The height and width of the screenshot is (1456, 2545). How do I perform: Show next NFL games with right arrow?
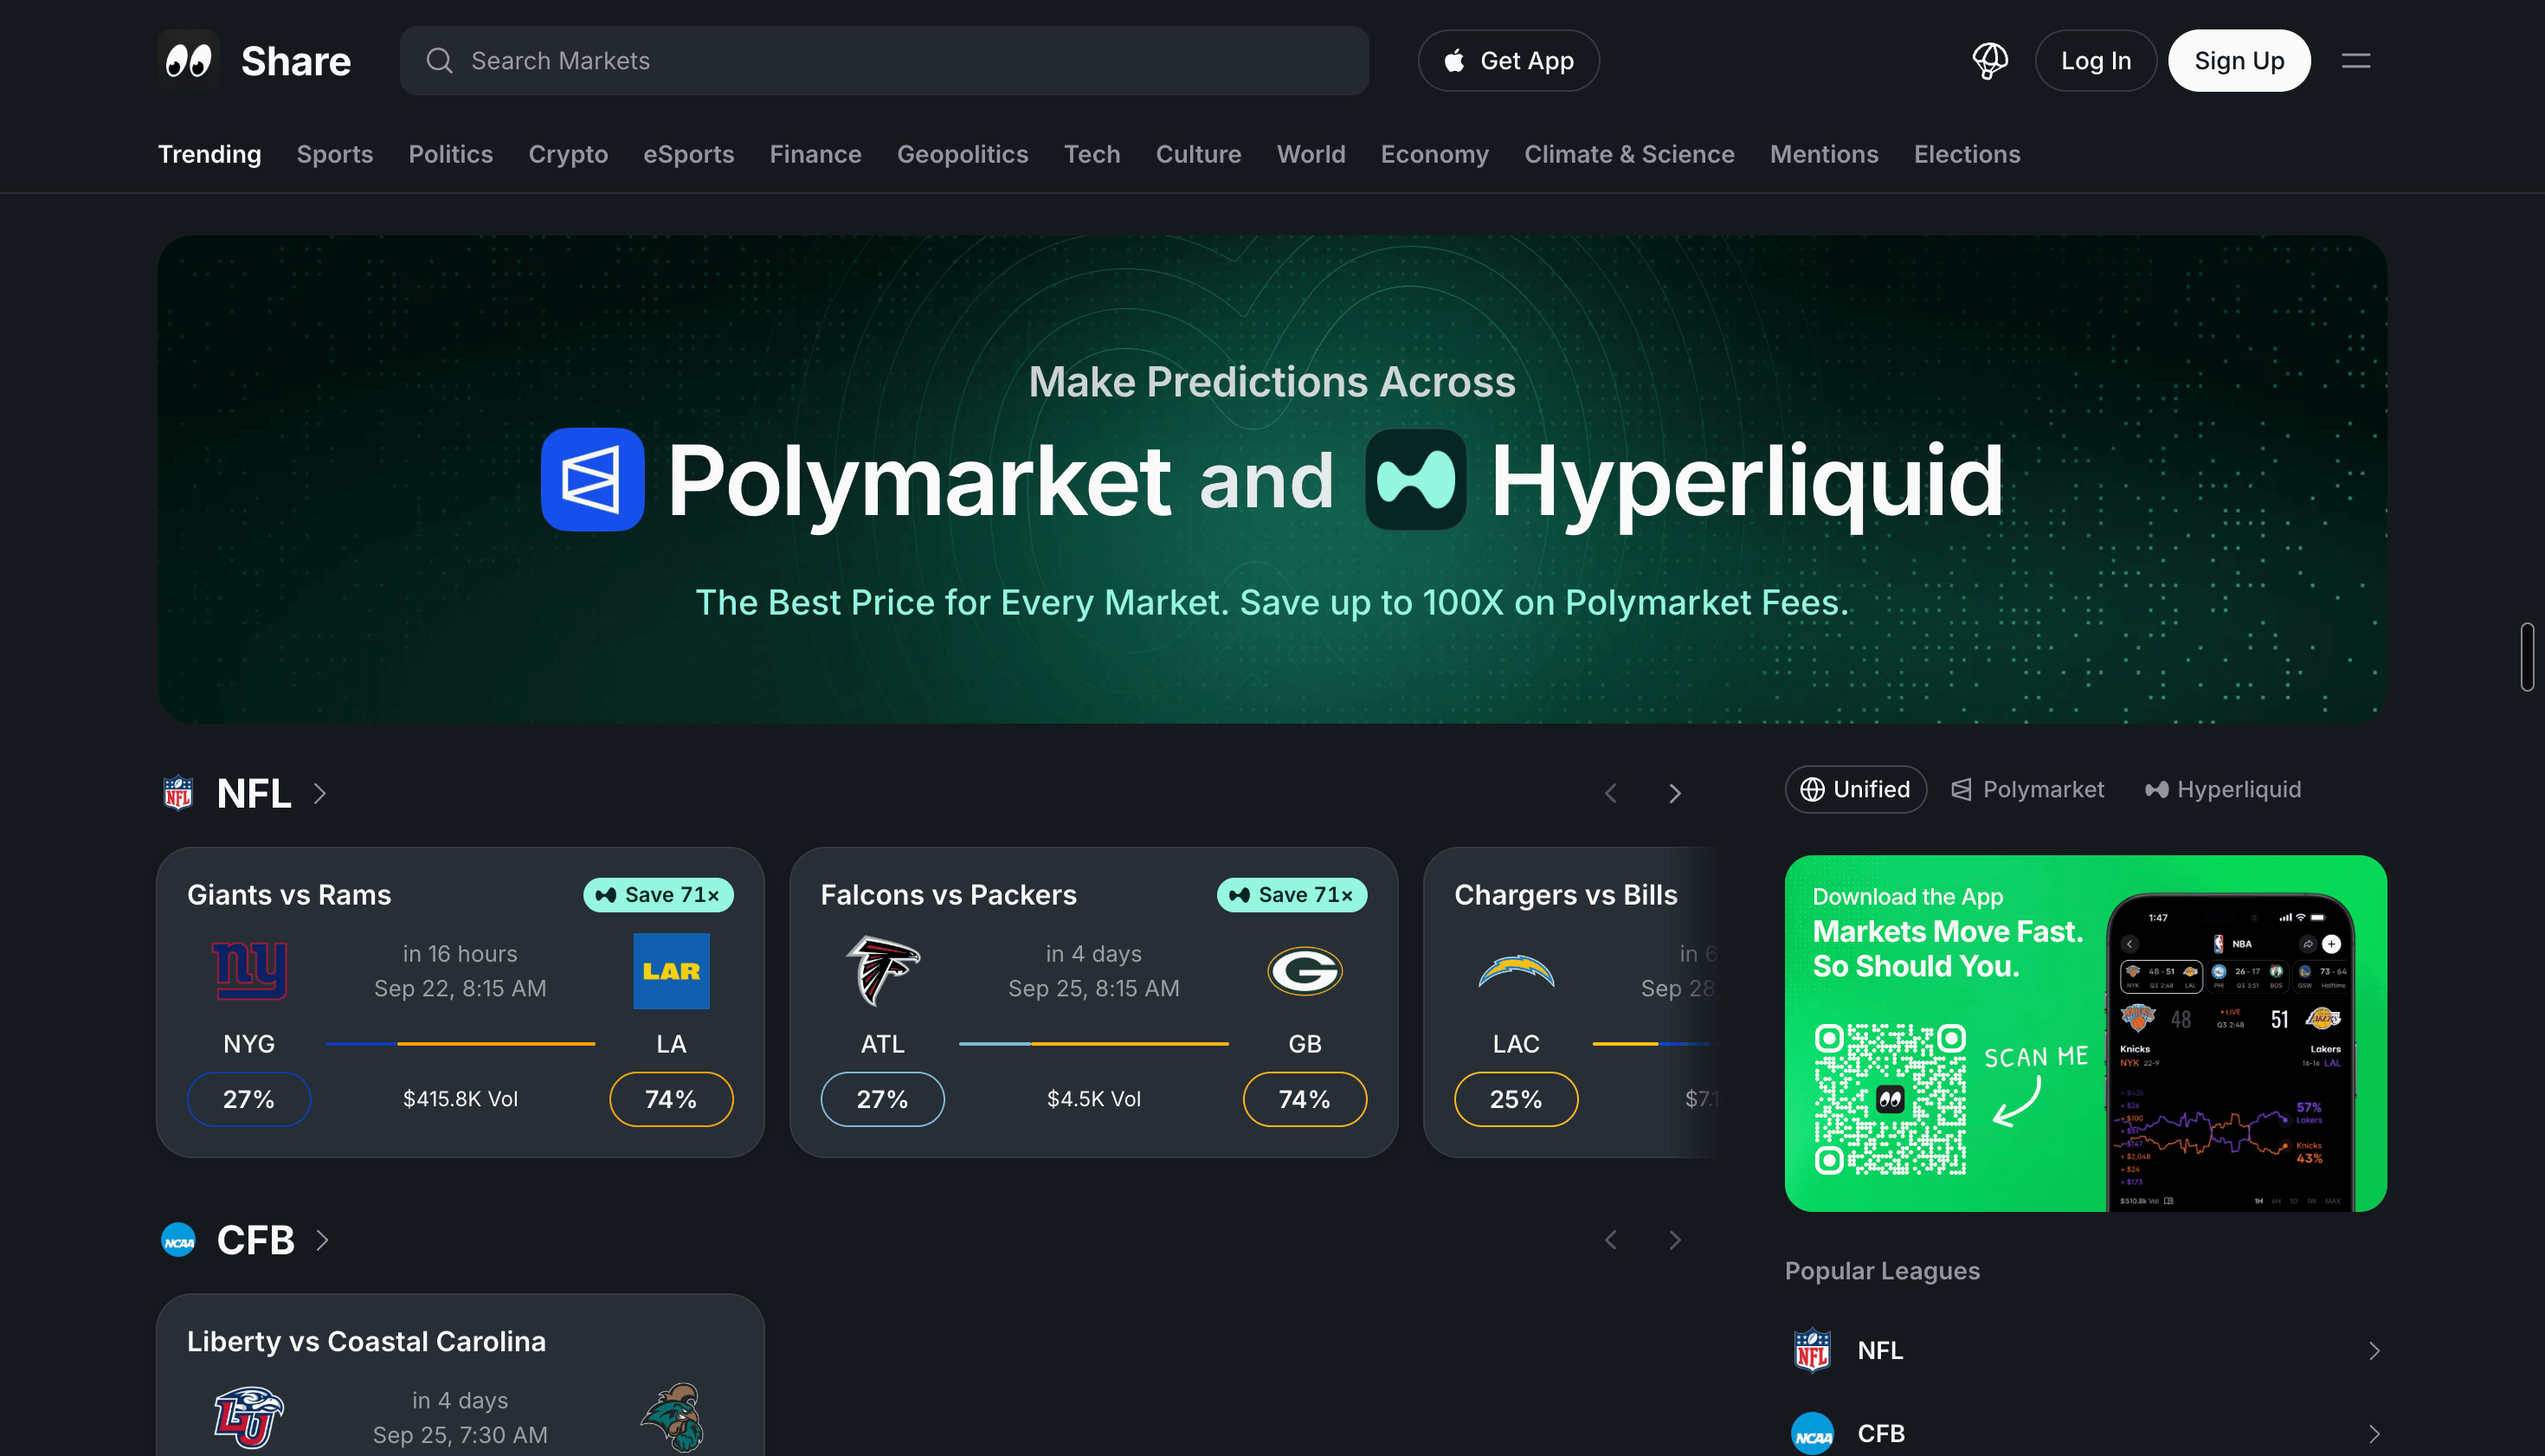coord(1675,793)
